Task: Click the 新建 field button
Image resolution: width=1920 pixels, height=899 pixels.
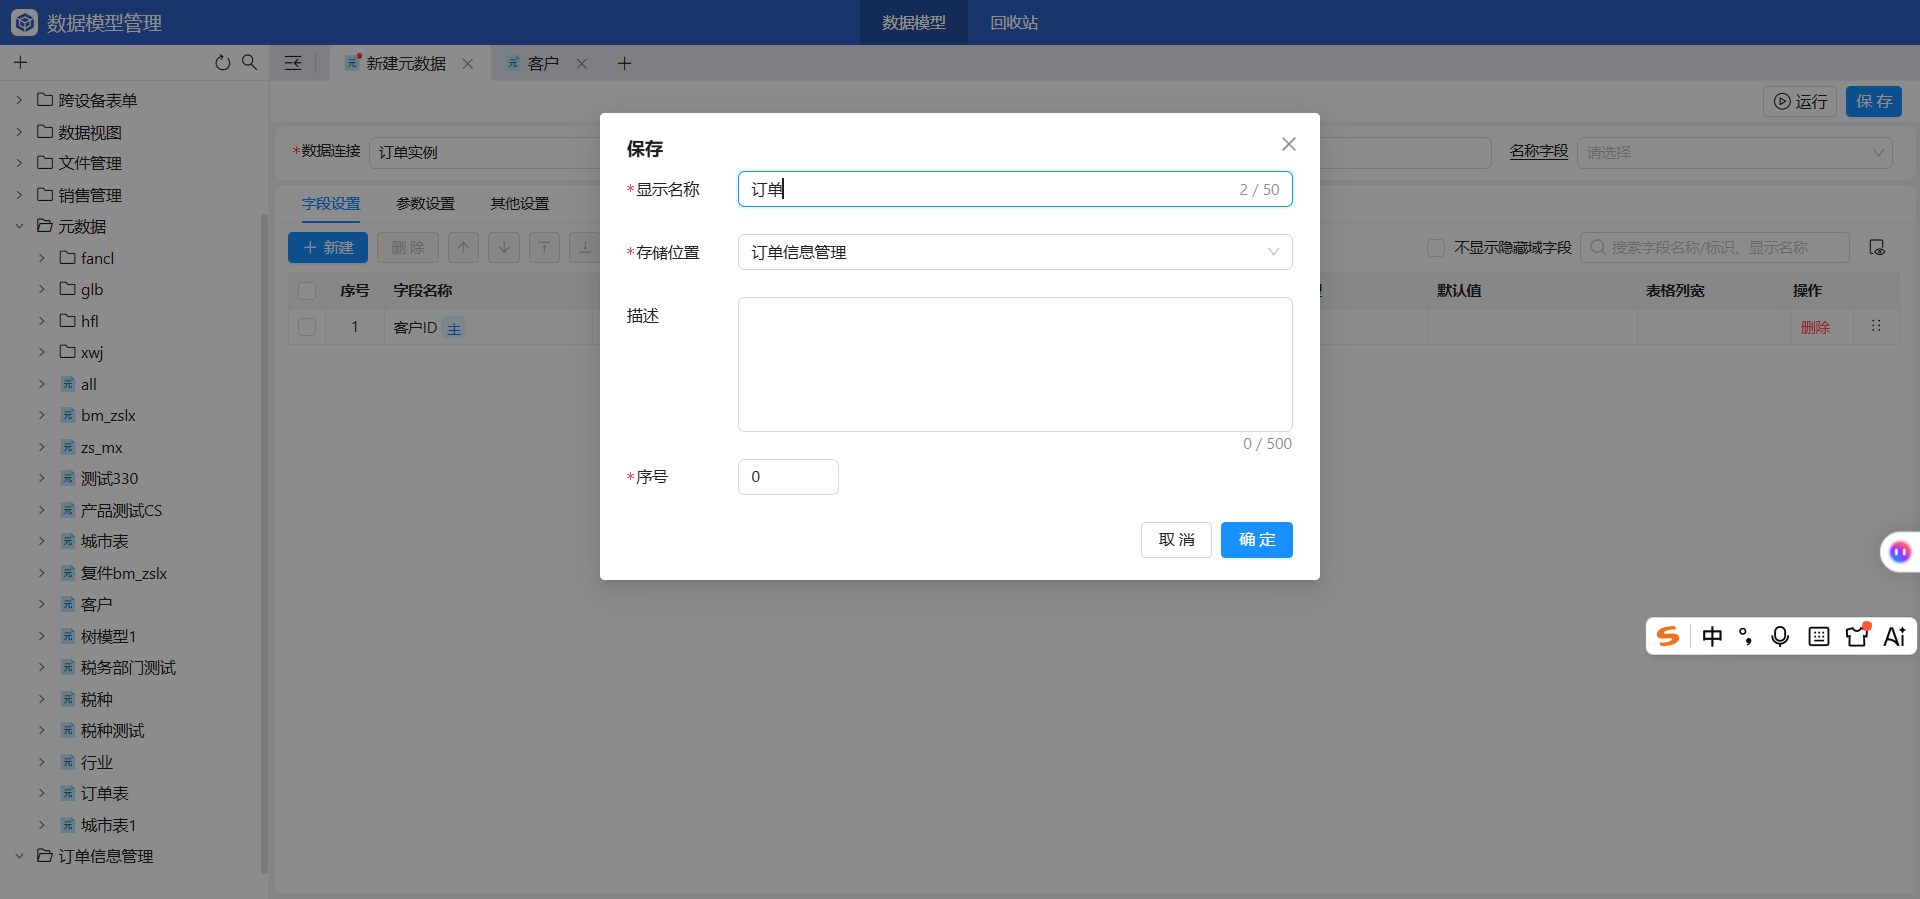Action: [x=328, y=247]
